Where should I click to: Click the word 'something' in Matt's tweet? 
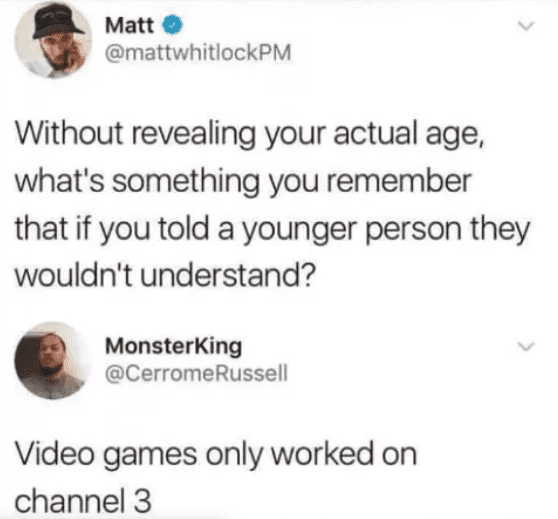pyautogui.click(x=186, y=183)
